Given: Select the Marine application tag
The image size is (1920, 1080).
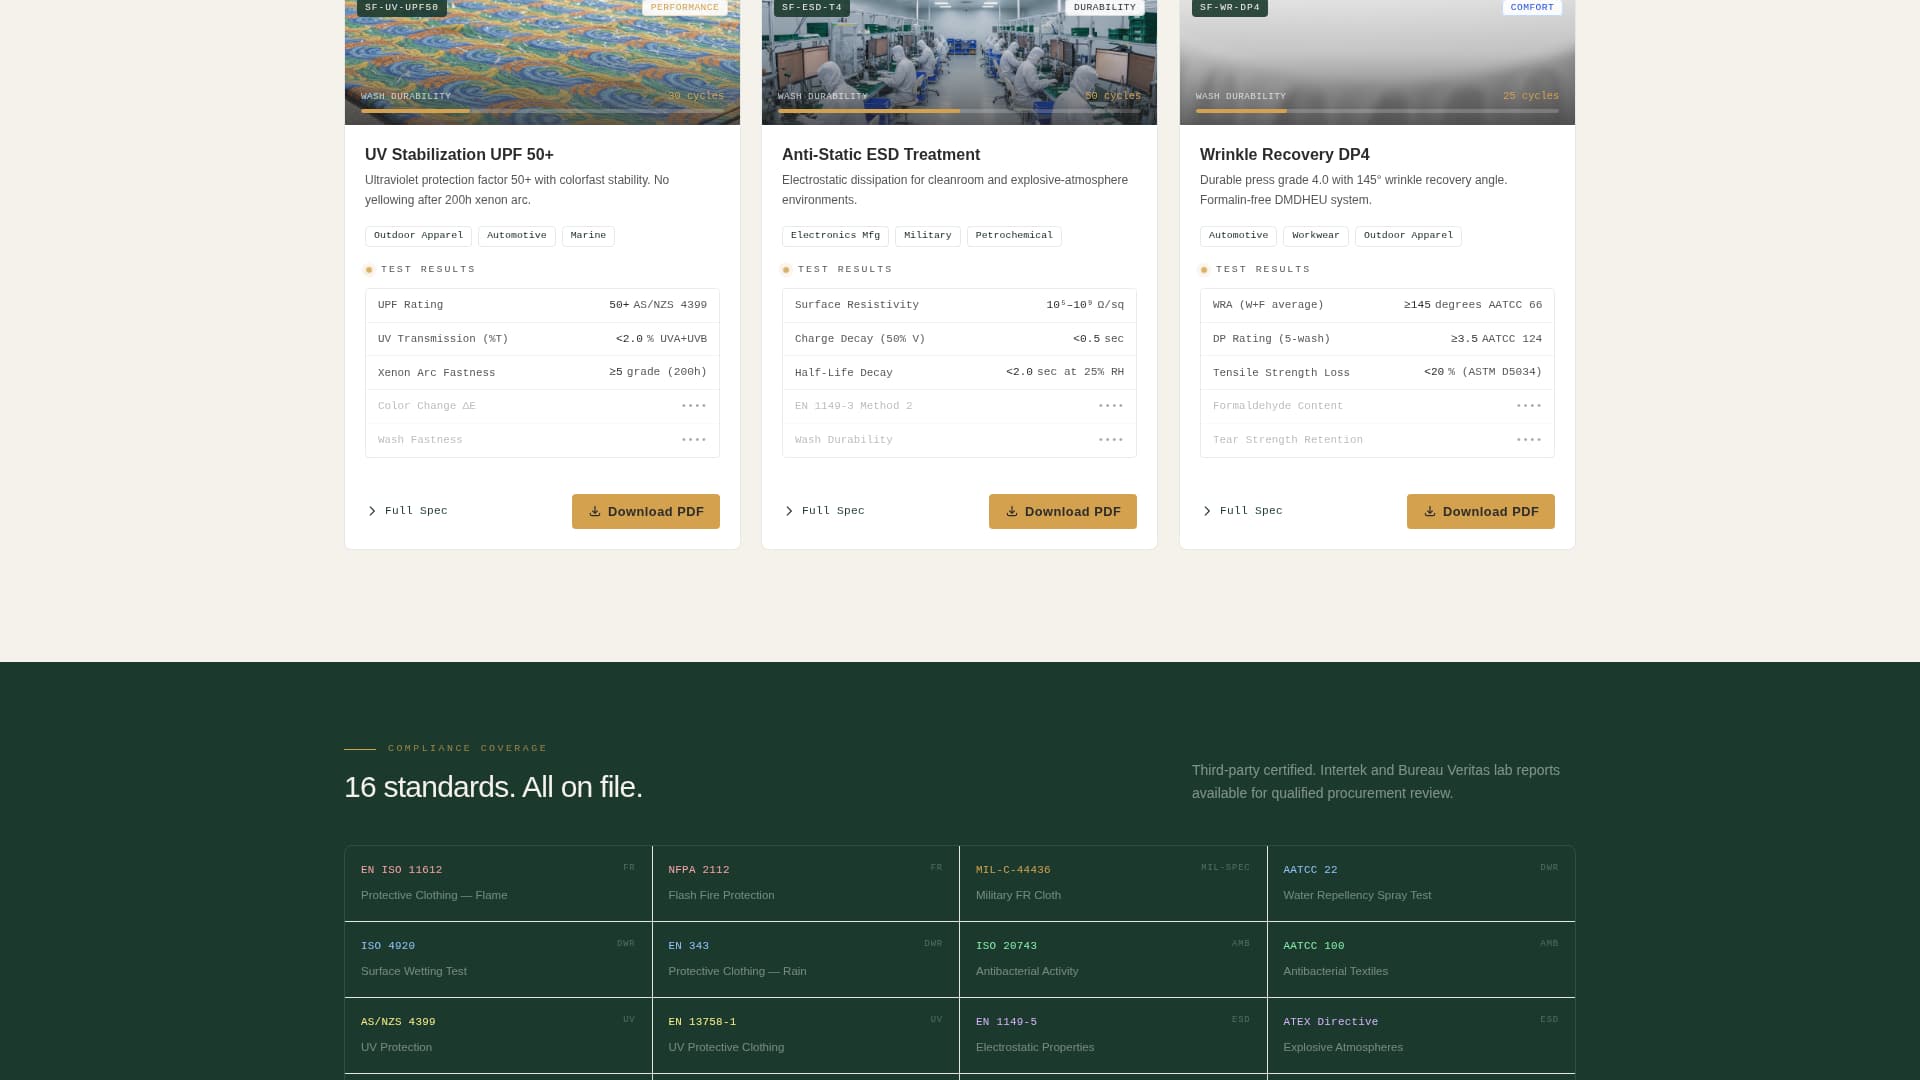Looking at the screenshot, I should coord(588,236).
